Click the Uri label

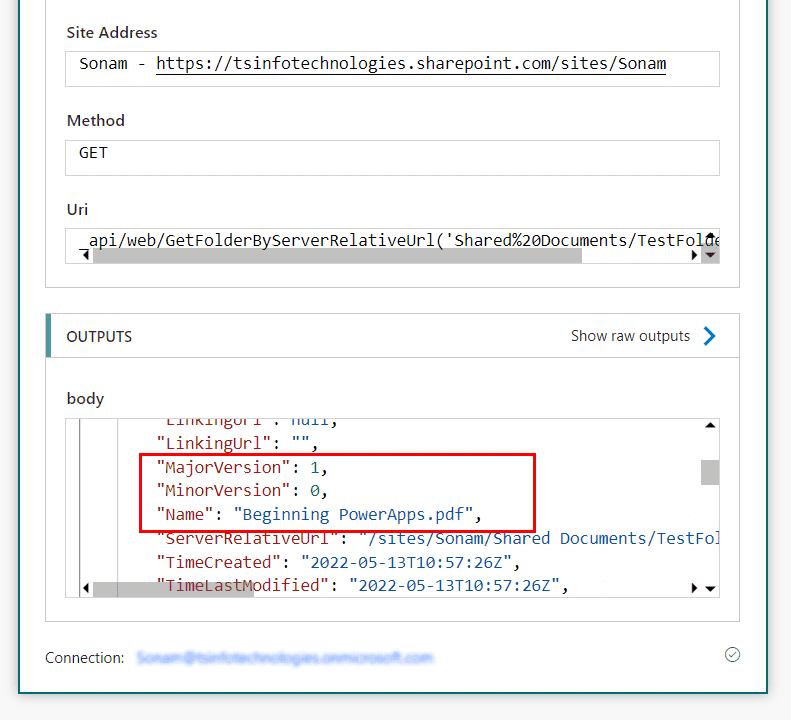point(77,209)
